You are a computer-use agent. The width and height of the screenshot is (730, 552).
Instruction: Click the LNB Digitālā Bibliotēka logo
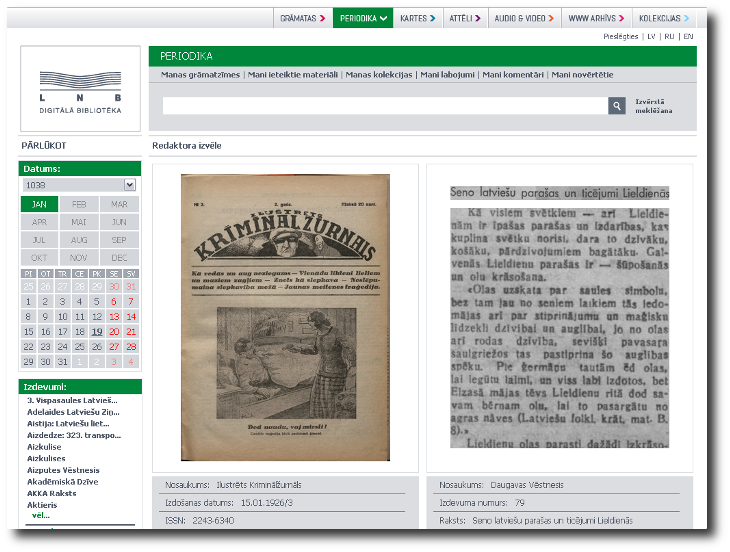click(80, 88)
